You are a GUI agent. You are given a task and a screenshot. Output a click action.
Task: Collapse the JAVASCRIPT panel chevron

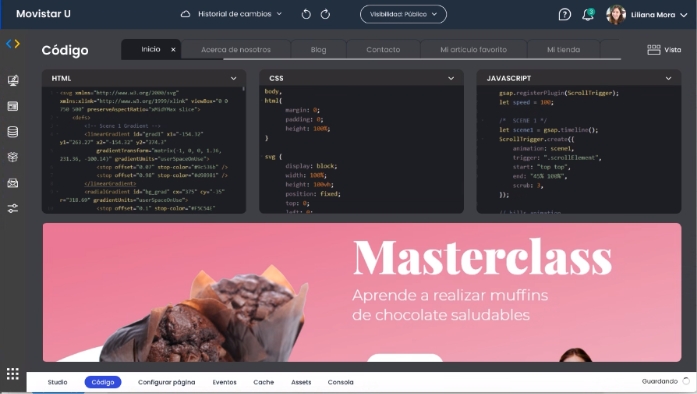coord(668,78)
